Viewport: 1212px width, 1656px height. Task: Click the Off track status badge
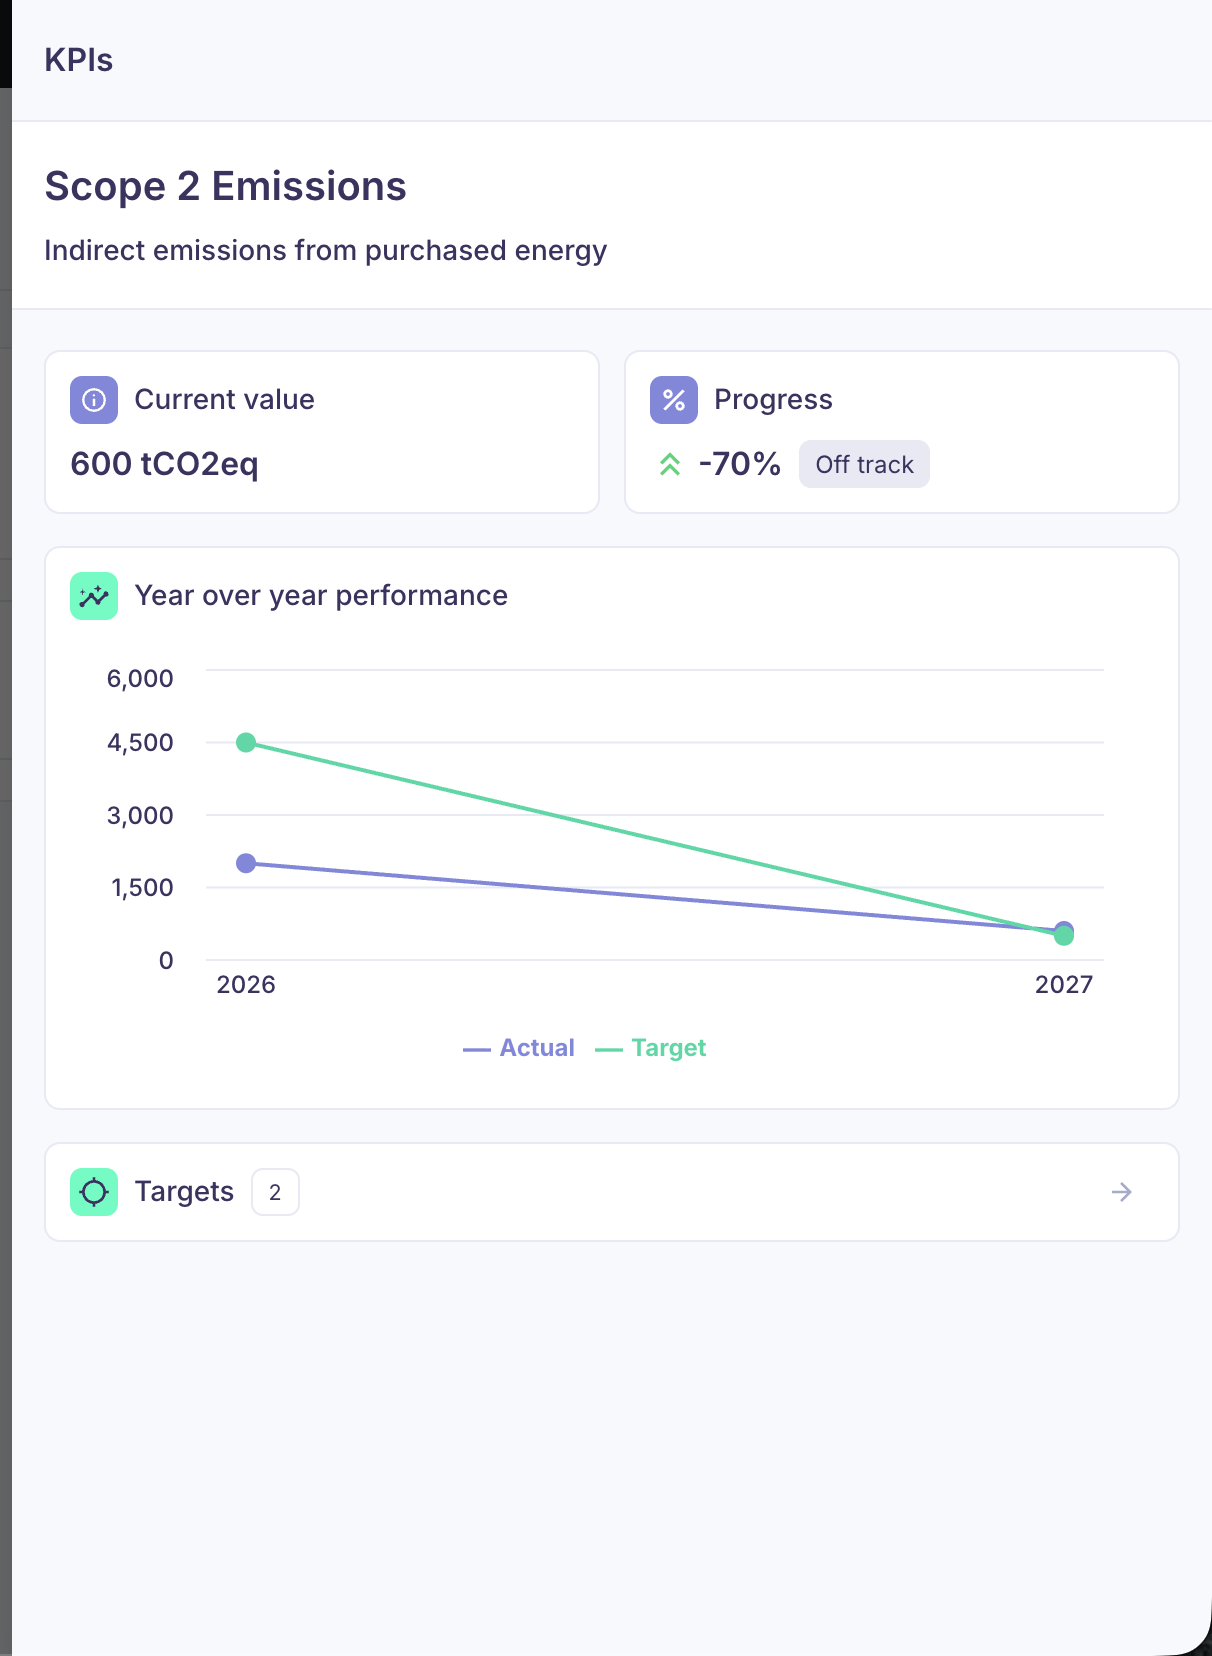864,464
